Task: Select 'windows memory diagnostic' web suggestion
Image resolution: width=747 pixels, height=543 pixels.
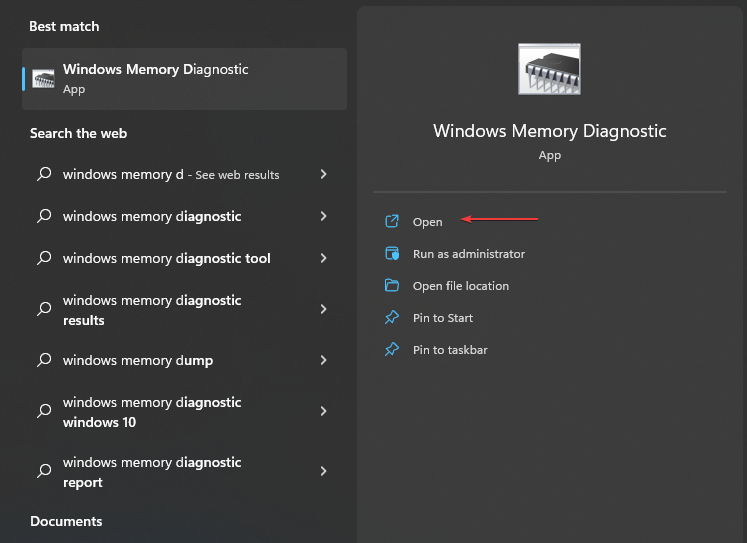Action: (152, 216)
